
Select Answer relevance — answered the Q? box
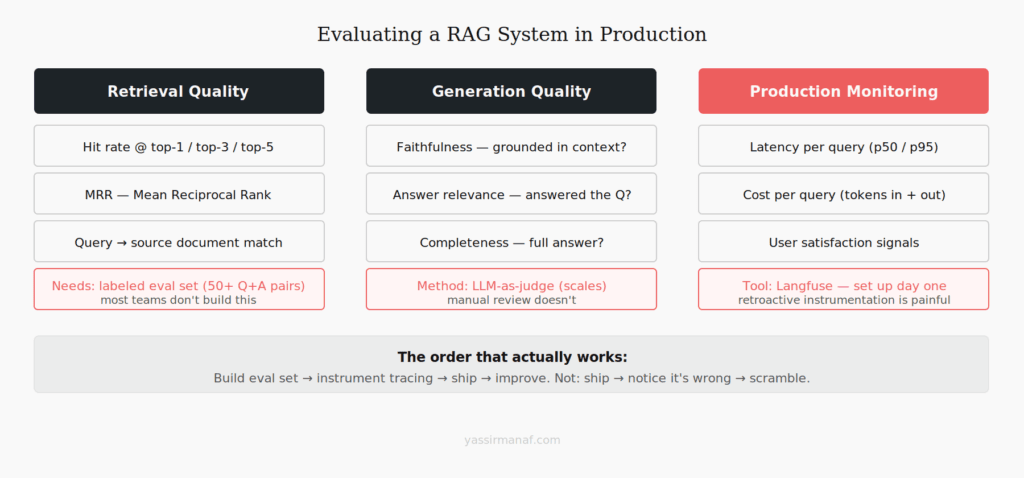[511, 194]
